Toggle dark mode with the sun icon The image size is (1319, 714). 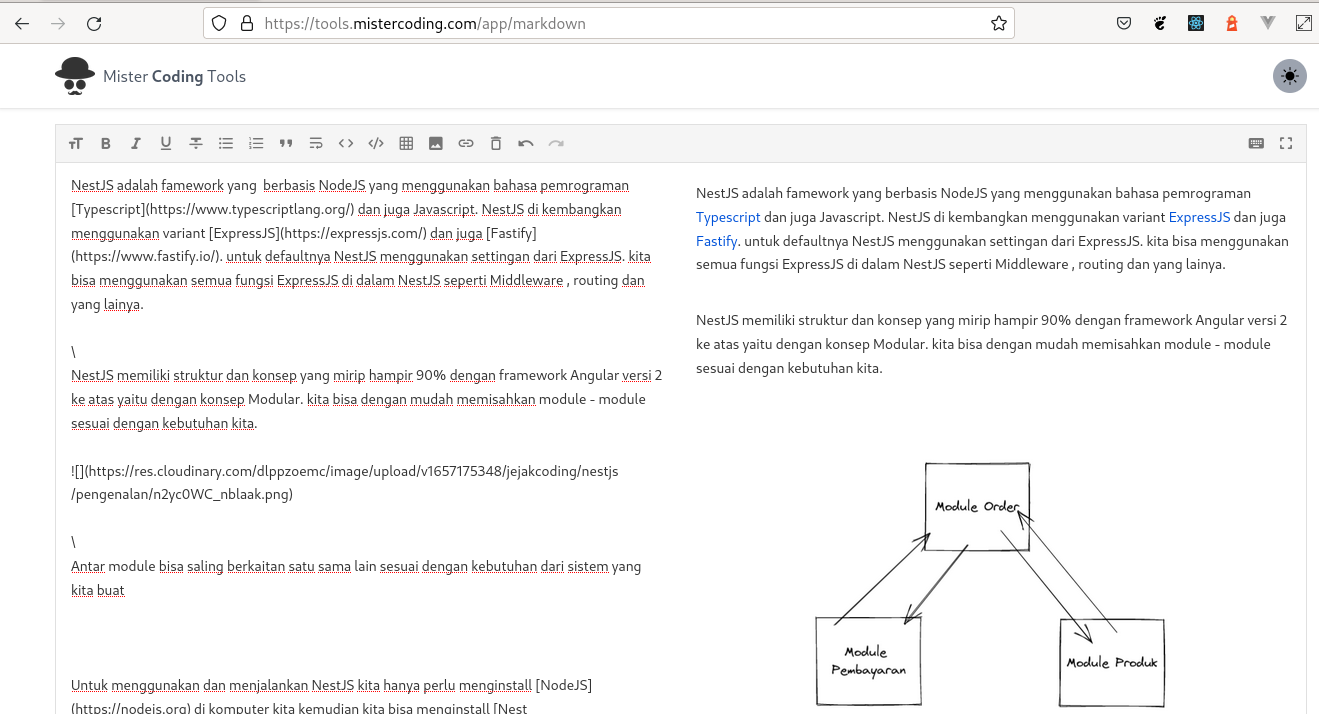1289,76
